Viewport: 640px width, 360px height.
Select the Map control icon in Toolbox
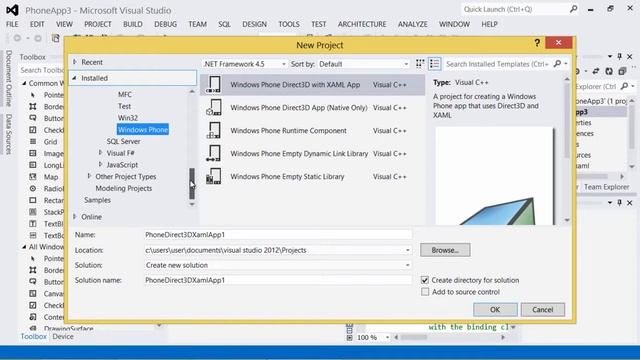(x=33, y=177)
